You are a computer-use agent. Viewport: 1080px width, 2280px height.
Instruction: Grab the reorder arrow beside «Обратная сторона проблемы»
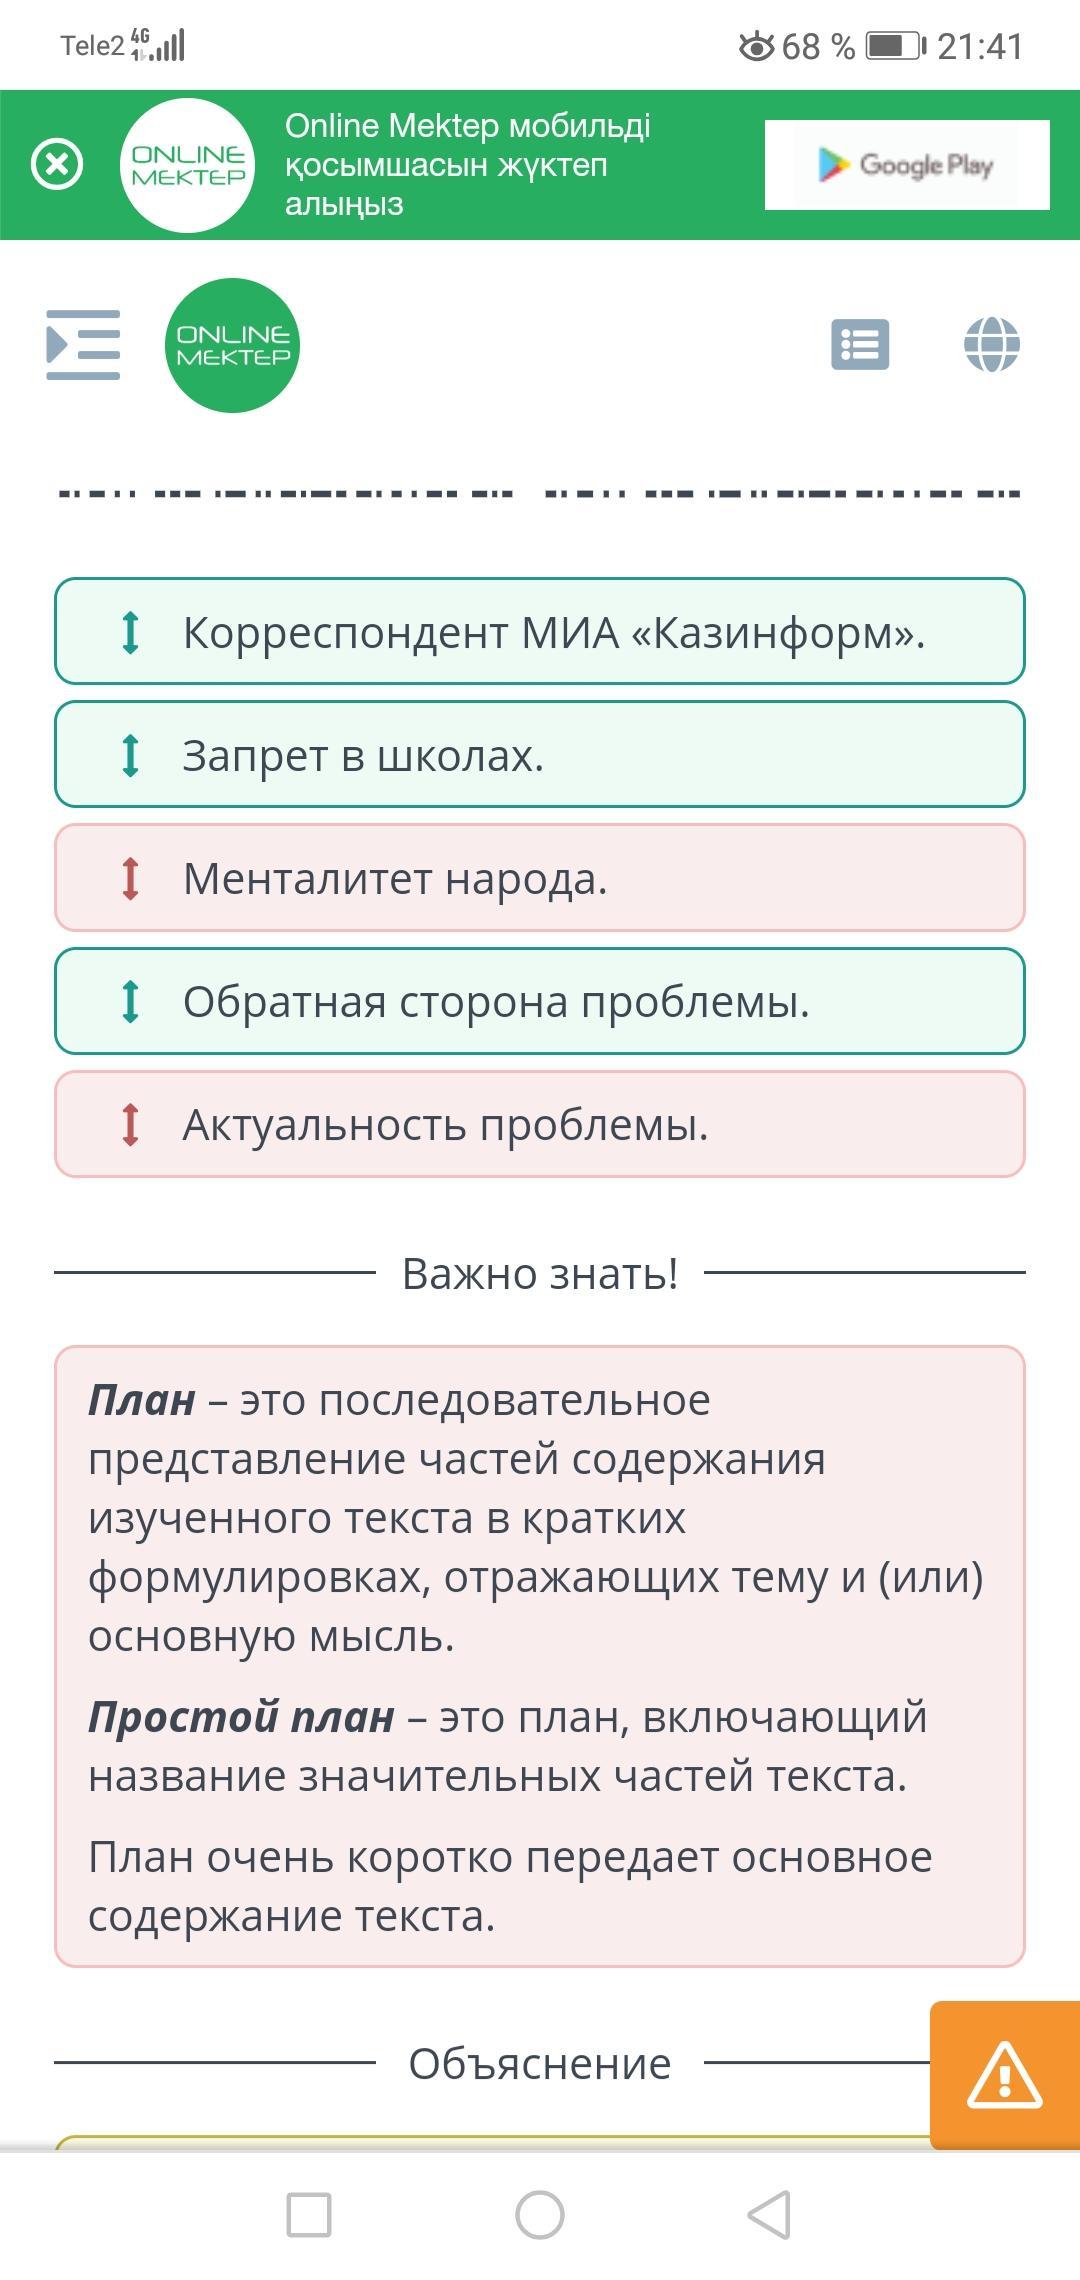click(130, 1001)
